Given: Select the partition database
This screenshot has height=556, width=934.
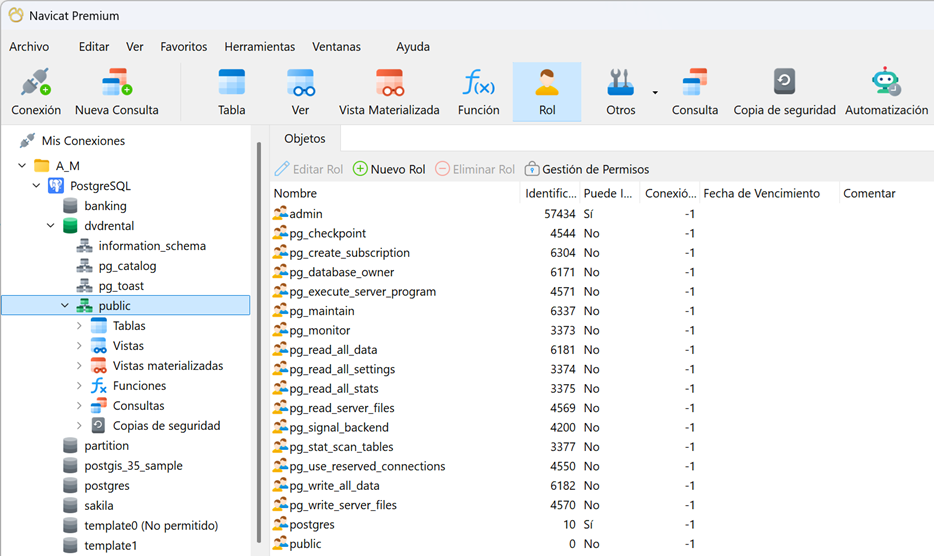Looking at the screenshot, I should tap(106, 446).
